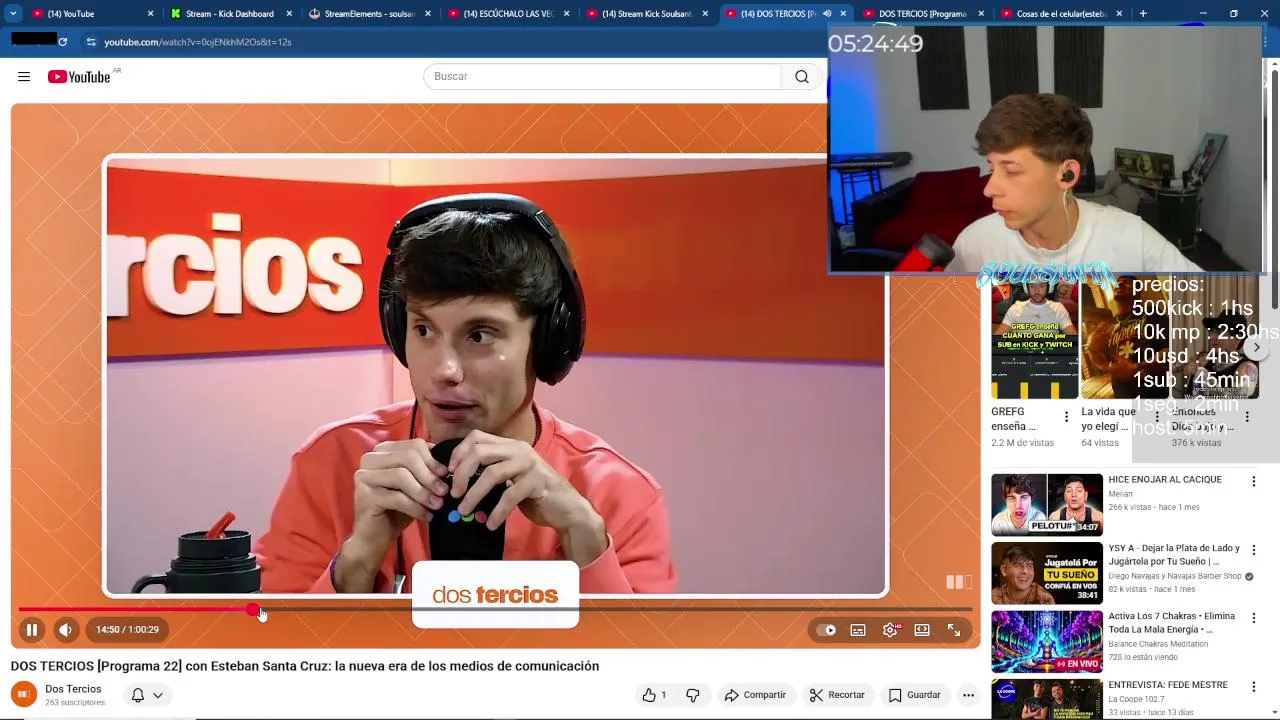The image size is (1280, 720).
Task: Click the 14:50 / 1:00:29 time display
Action: pos(127,630)
